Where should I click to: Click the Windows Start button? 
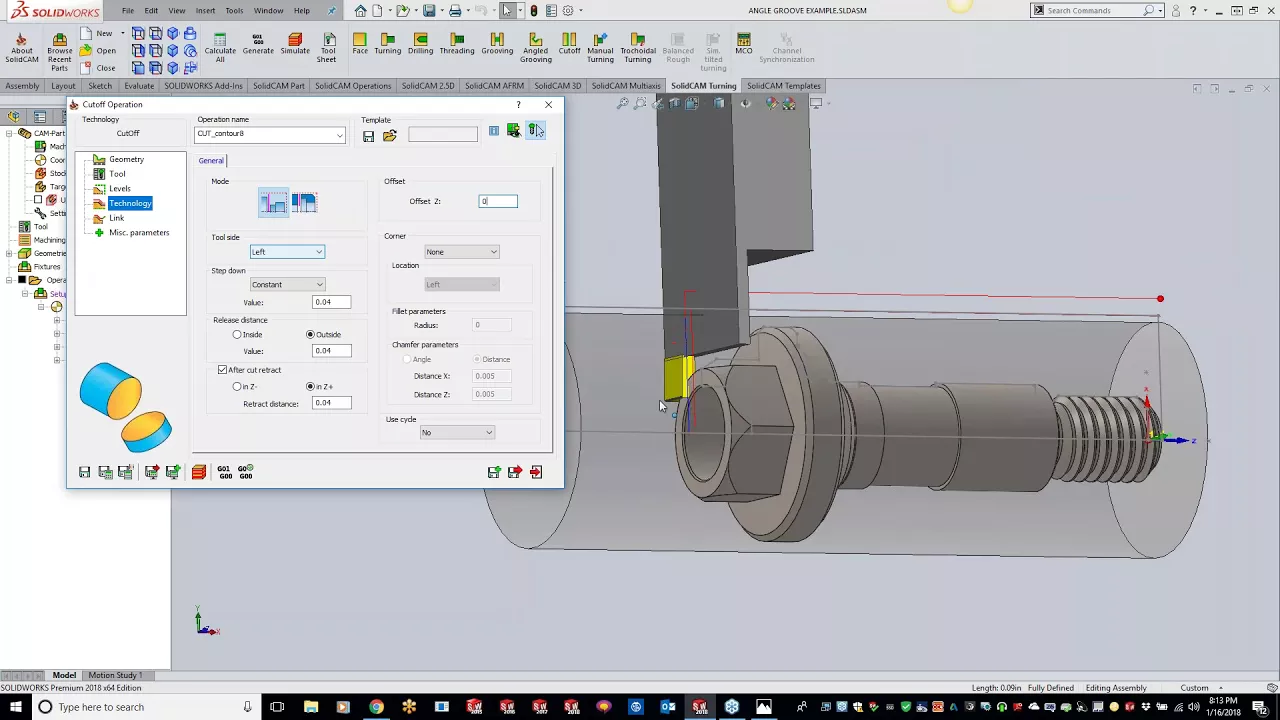click(15, 707)
